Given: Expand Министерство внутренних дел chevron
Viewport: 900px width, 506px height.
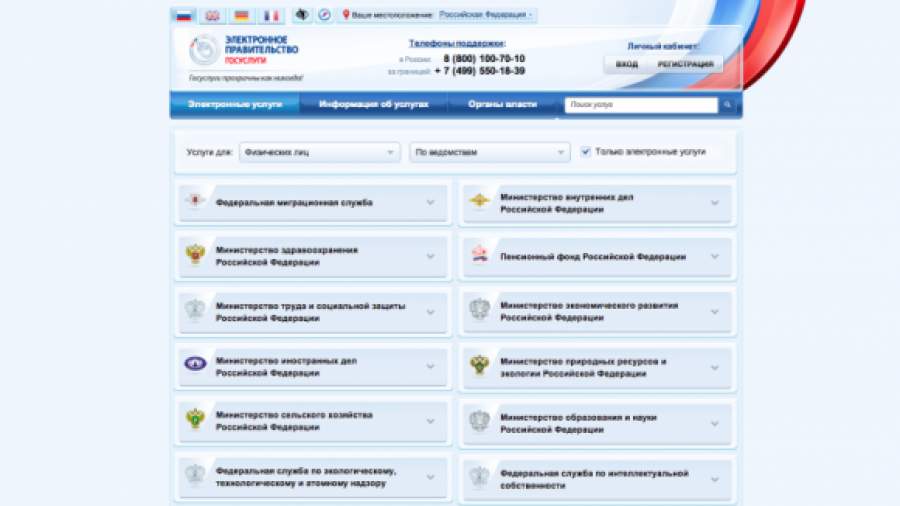Looking at the screenshot, I should click(715, 203).
